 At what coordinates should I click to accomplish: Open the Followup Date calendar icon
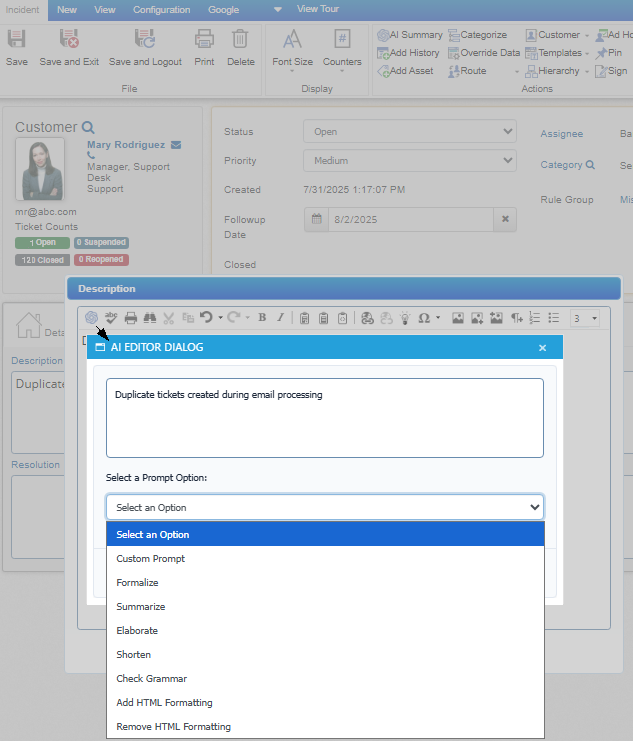(x=316, y=219)
